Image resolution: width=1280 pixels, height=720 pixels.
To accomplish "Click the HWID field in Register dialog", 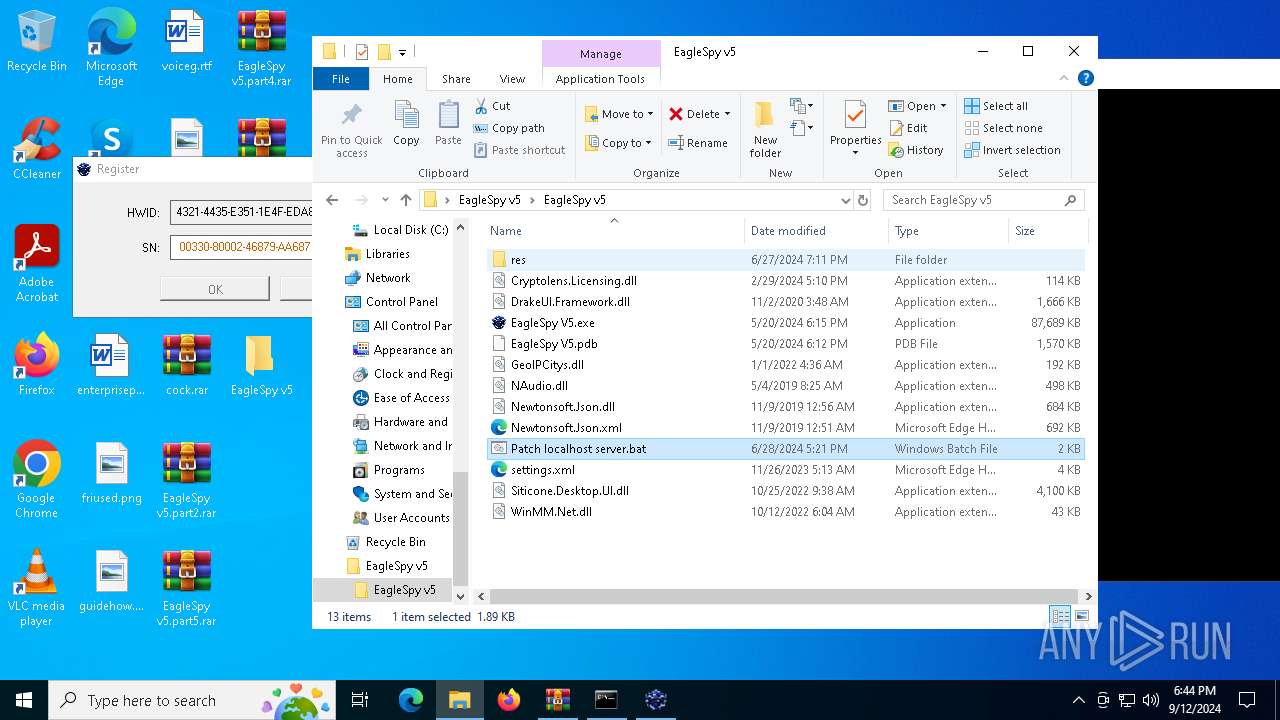I will pyautogui.click(x=241, y=212).
